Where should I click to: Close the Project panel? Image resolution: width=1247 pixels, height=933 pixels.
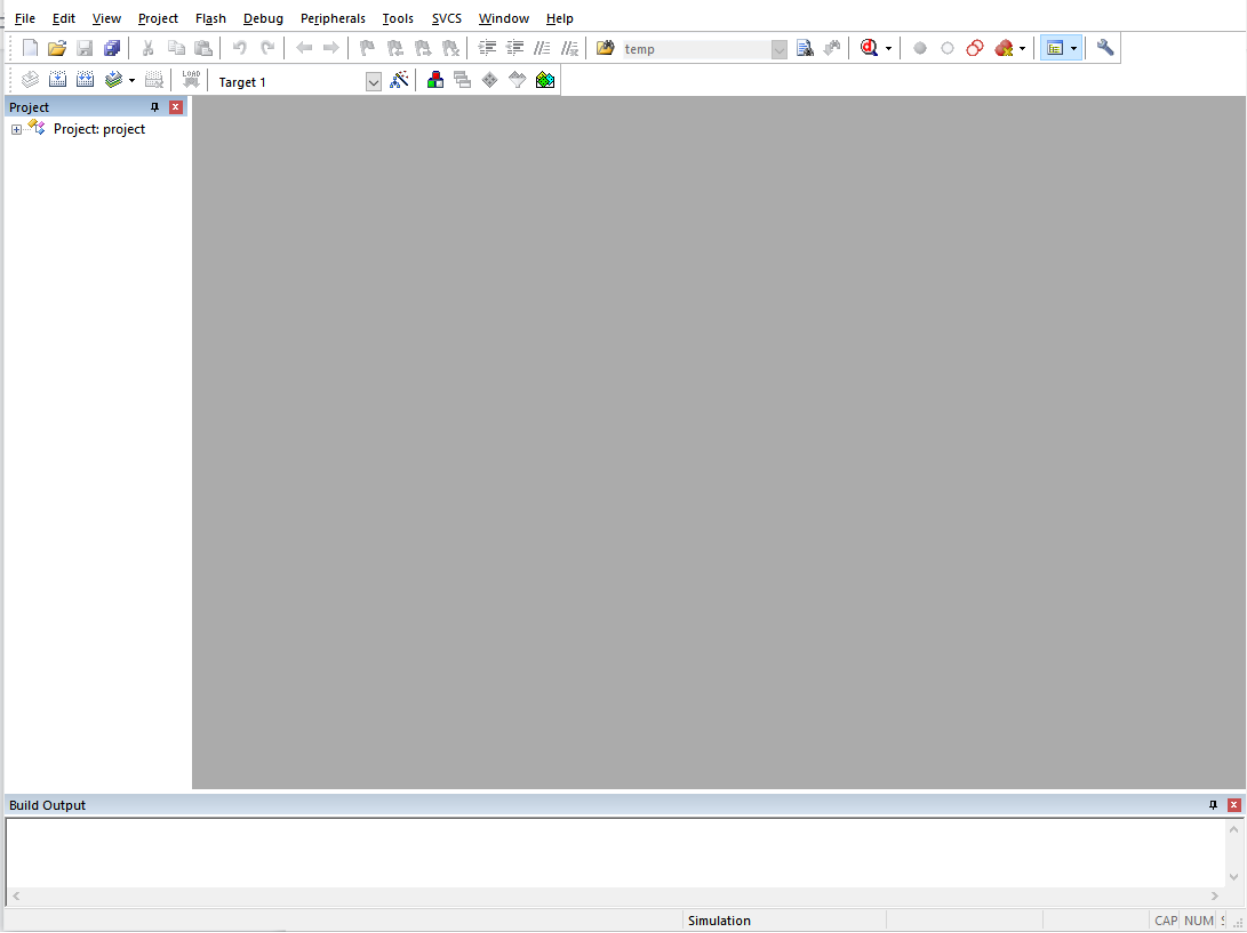click(x=176, y=107)
